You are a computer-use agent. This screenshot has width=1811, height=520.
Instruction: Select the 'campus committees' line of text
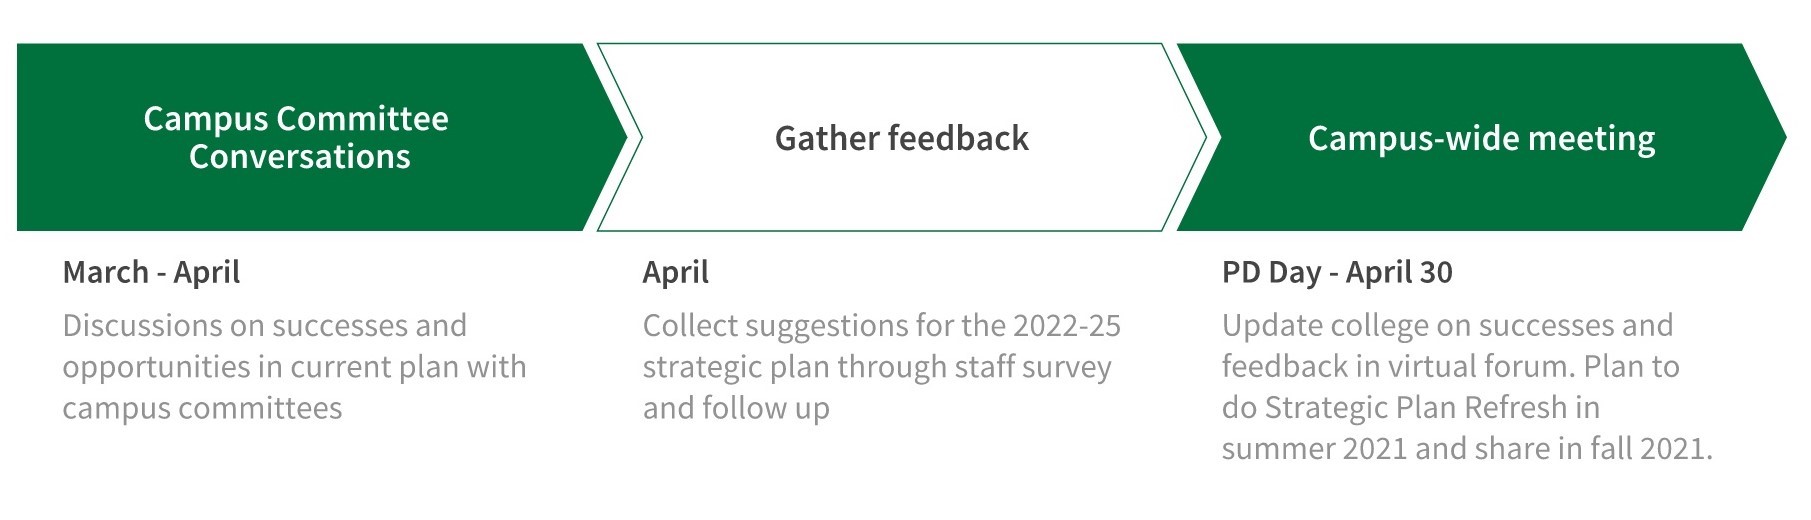[x=202, y=407]
